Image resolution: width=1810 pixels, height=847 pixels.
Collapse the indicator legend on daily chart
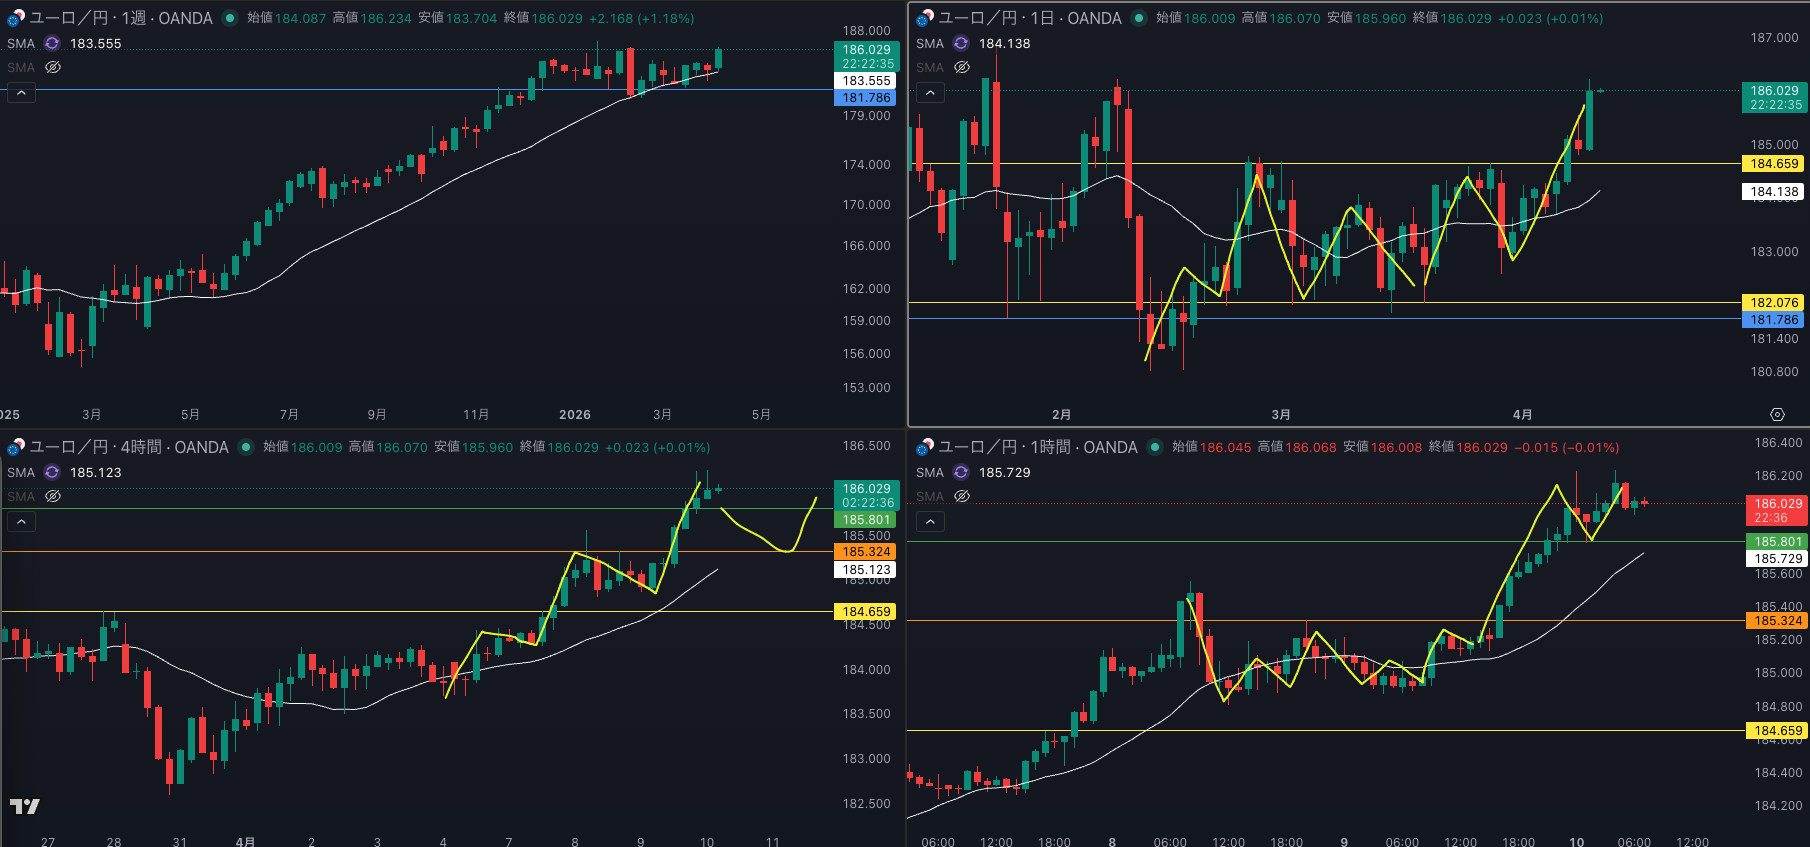click(x=930, y=93)
